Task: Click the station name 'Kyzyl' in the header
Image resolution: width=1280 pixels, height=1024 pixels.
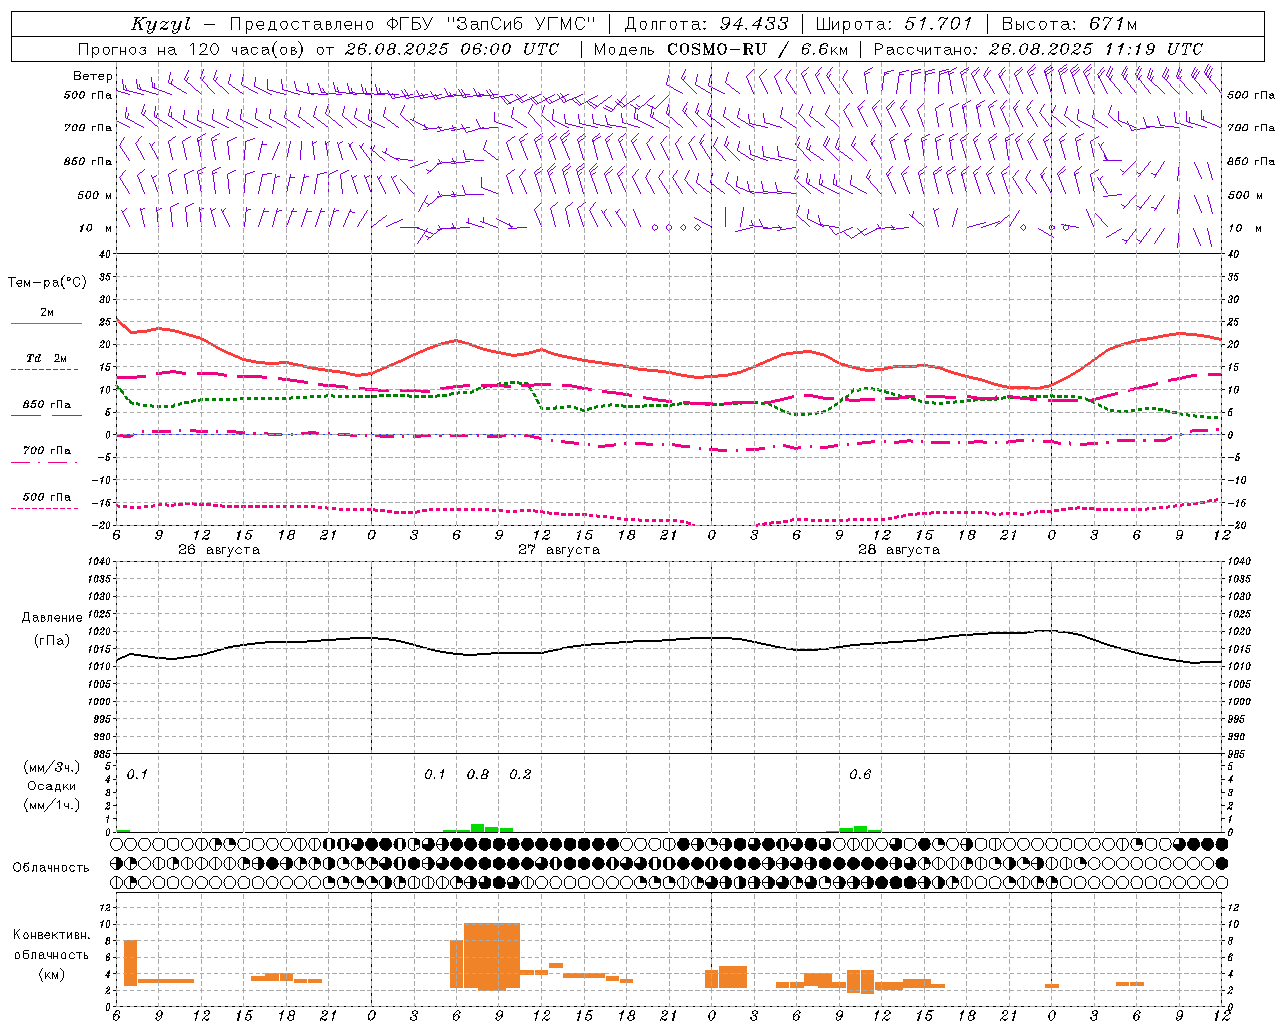Action: (161, 24)
